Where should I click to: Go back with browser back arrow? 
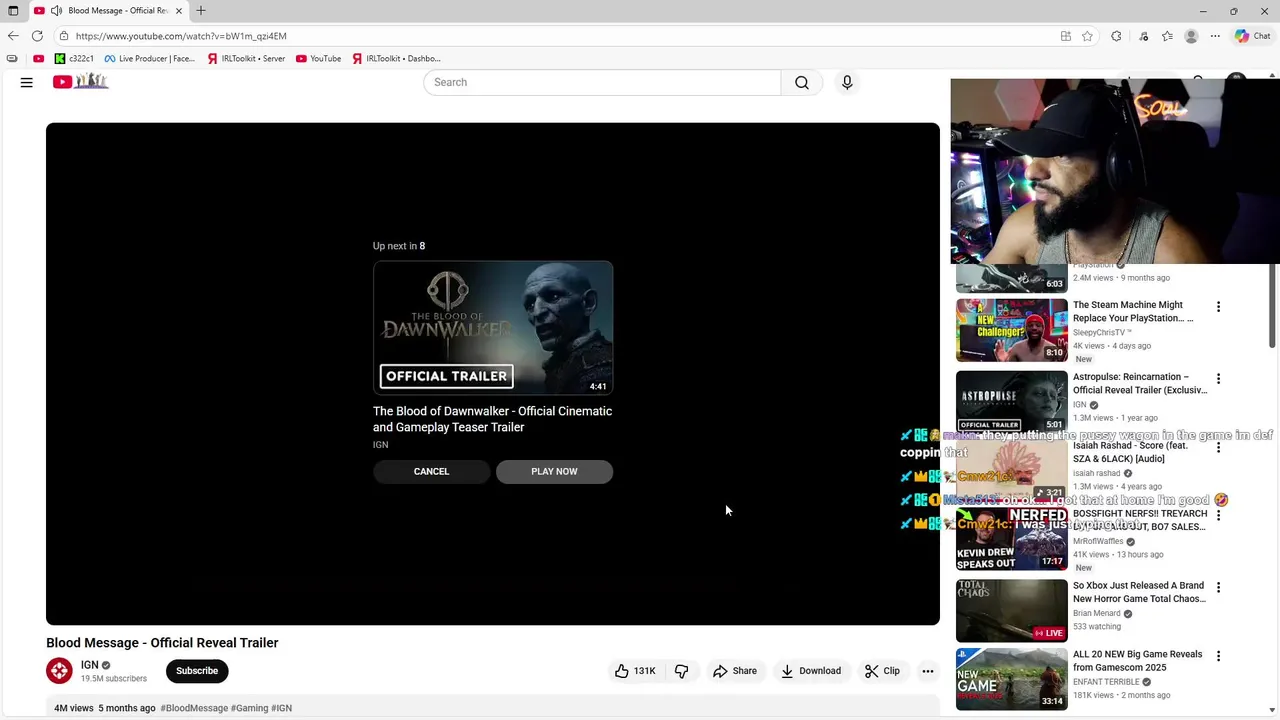[x=13, y=36]
